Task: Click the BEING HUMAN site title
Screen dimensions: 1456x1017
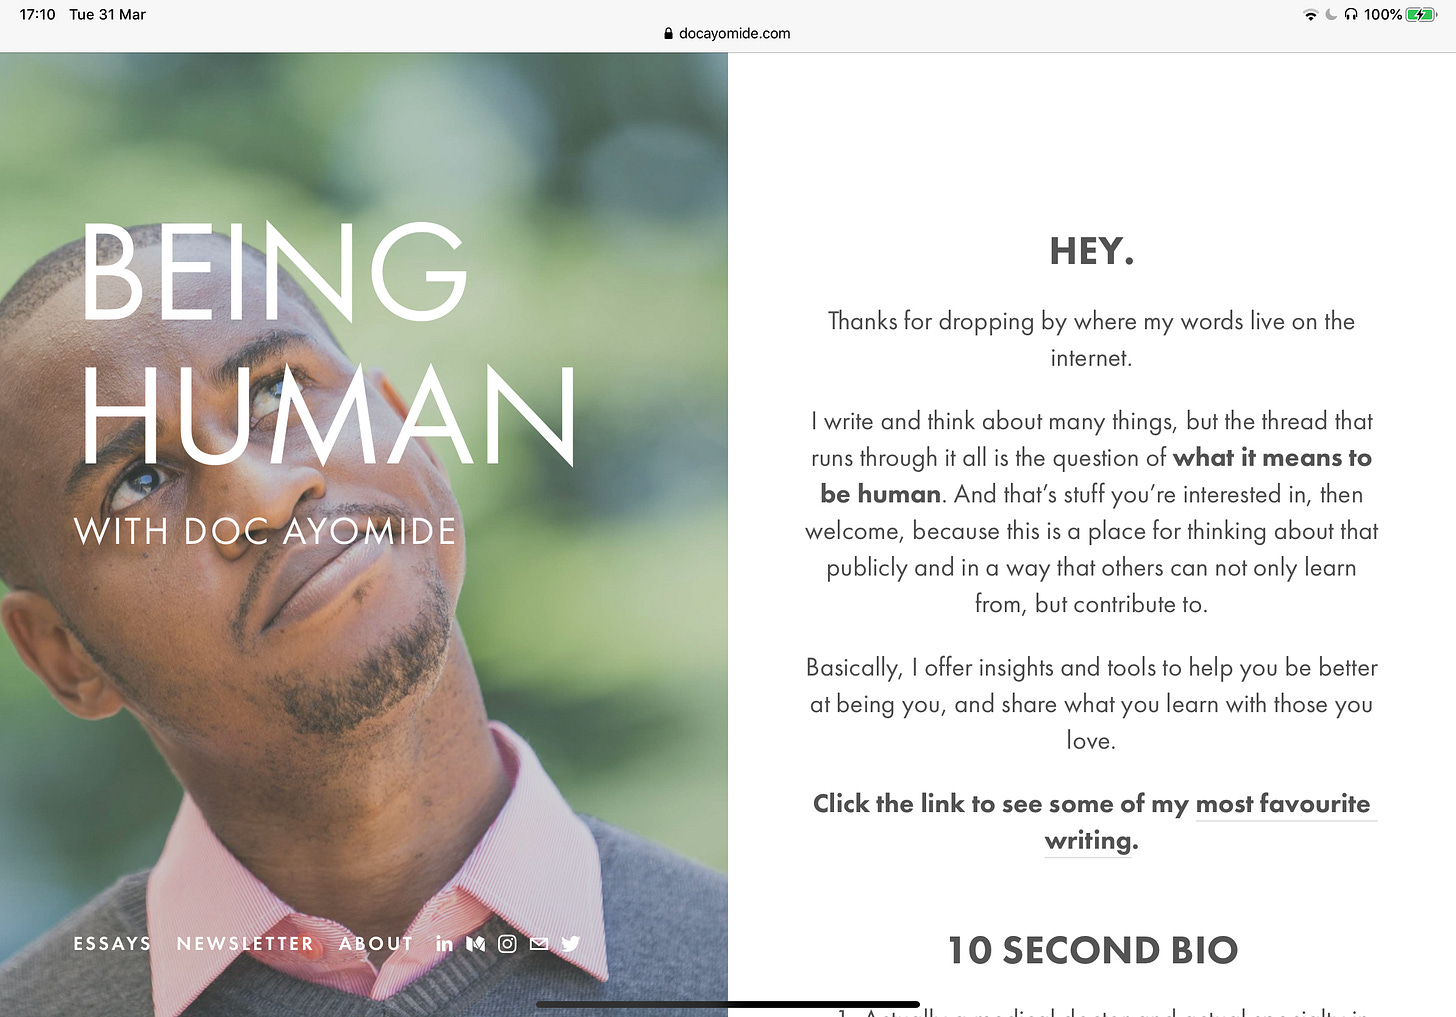Action: [328, 344]
